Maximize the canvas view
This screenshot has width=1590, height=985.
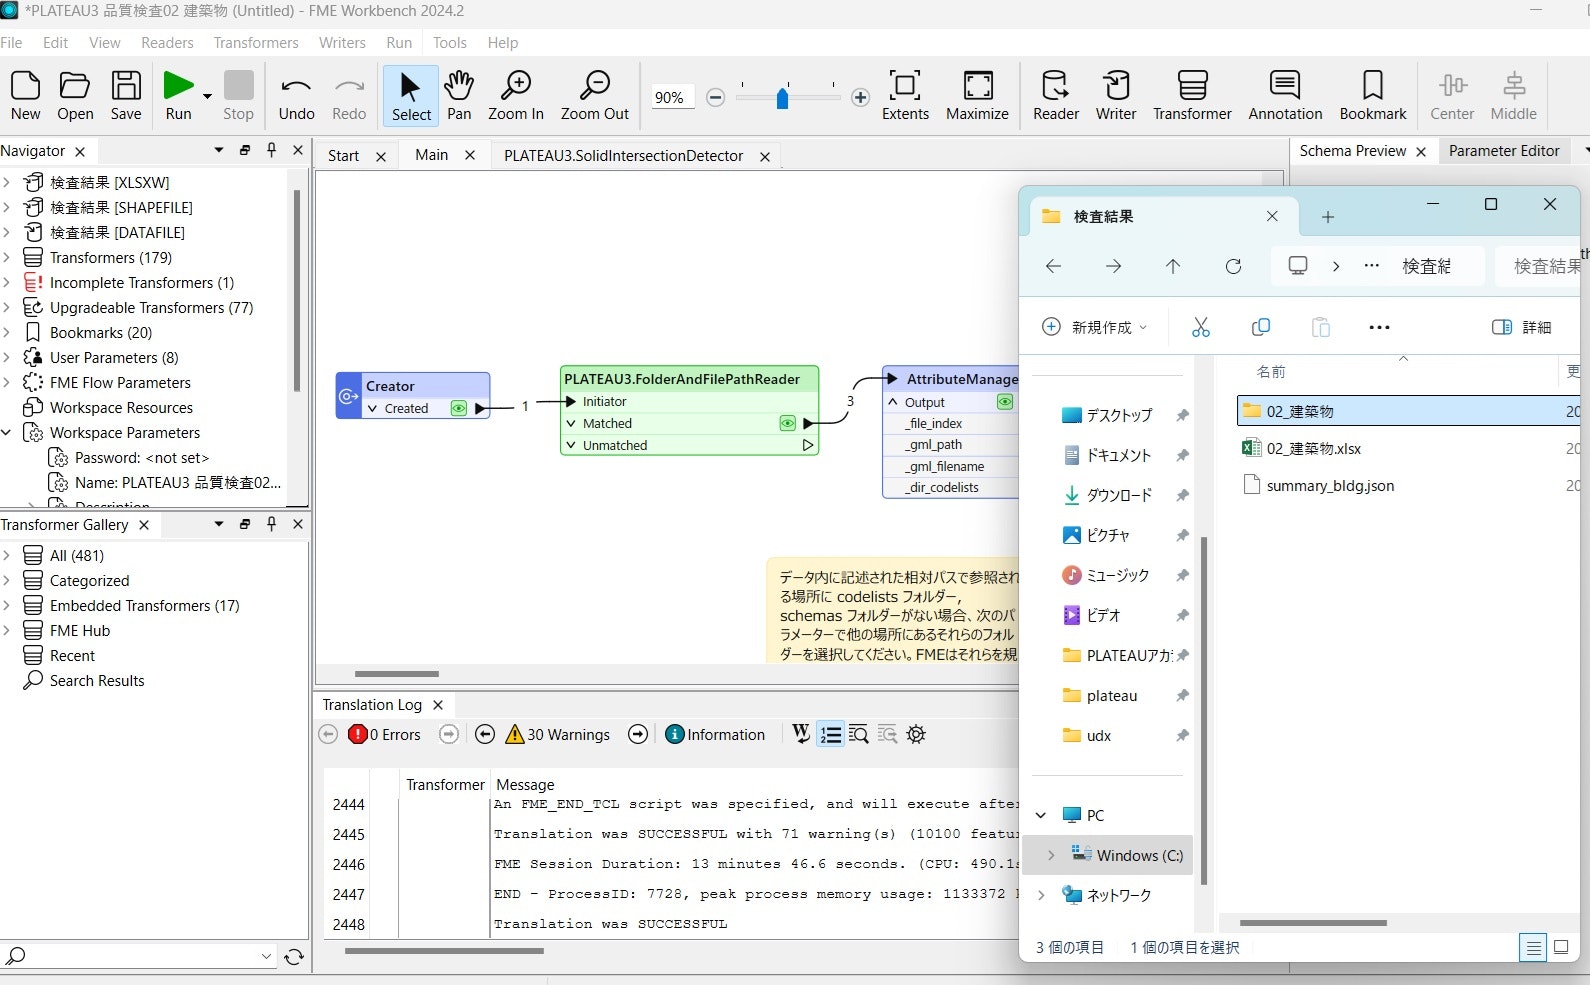pyautogui.click(x=977, y=96)
